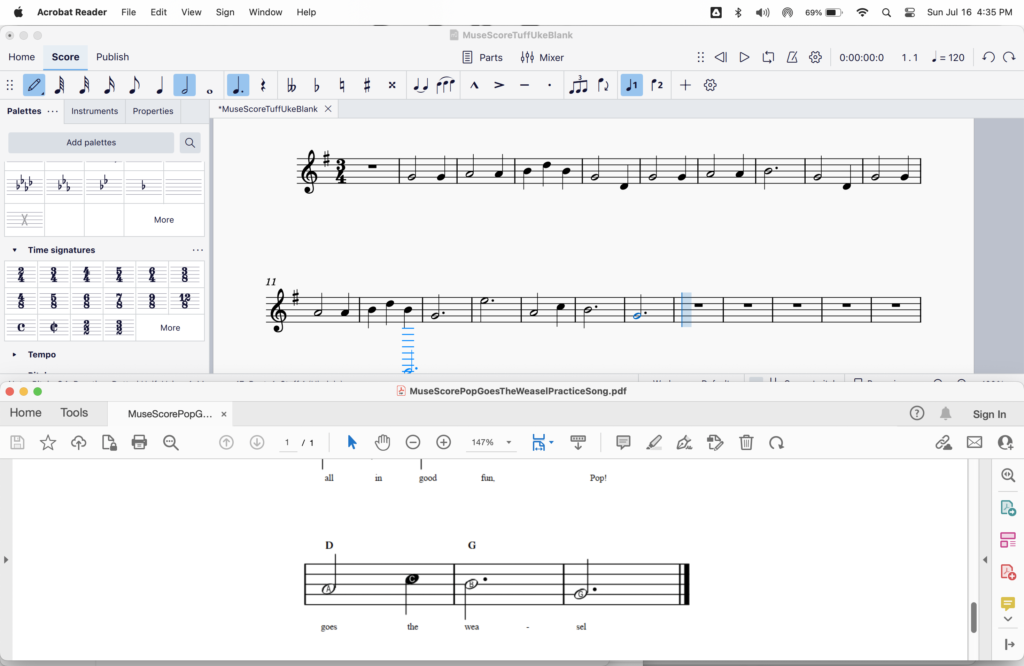This screenshot has height=666, width=1024.
Task: Switch to the Publish tab in MuseScore
Action: pos(112,57)
